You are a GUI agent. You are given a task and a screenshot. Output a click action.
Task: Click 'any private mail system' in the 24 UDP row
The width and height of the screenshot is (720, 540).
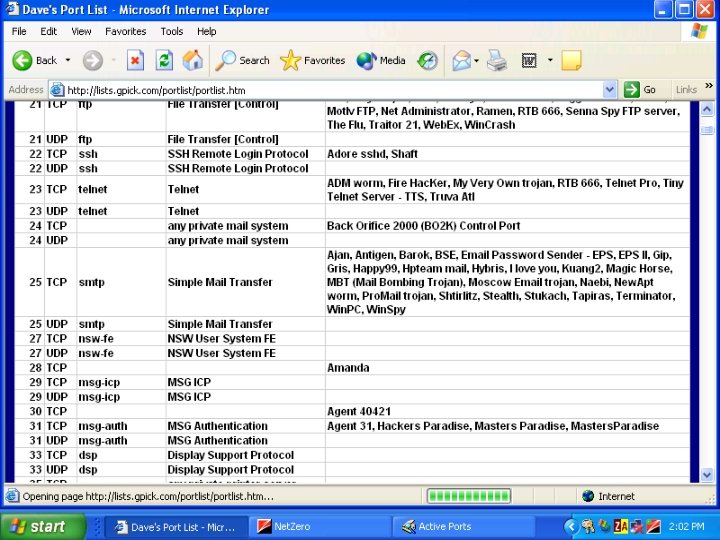(x=228, y=241)
